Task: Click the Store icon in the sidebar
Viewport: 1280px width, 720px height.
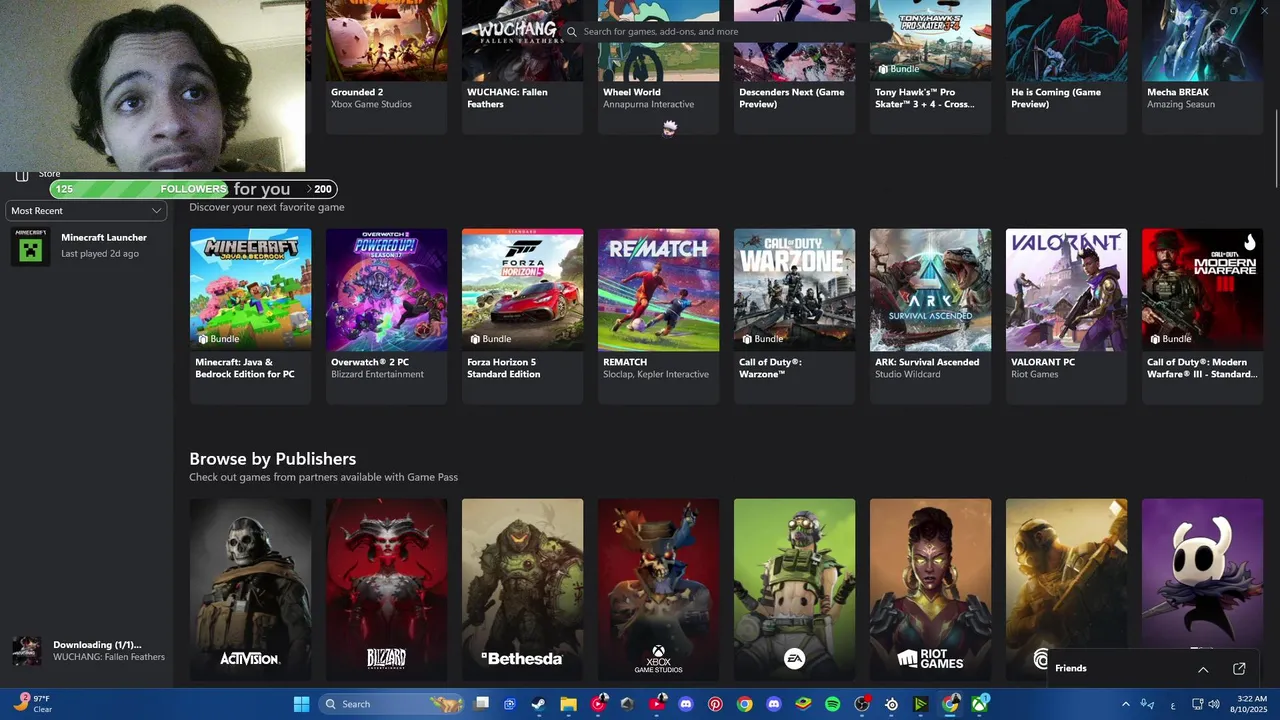Action: point(22,175)
